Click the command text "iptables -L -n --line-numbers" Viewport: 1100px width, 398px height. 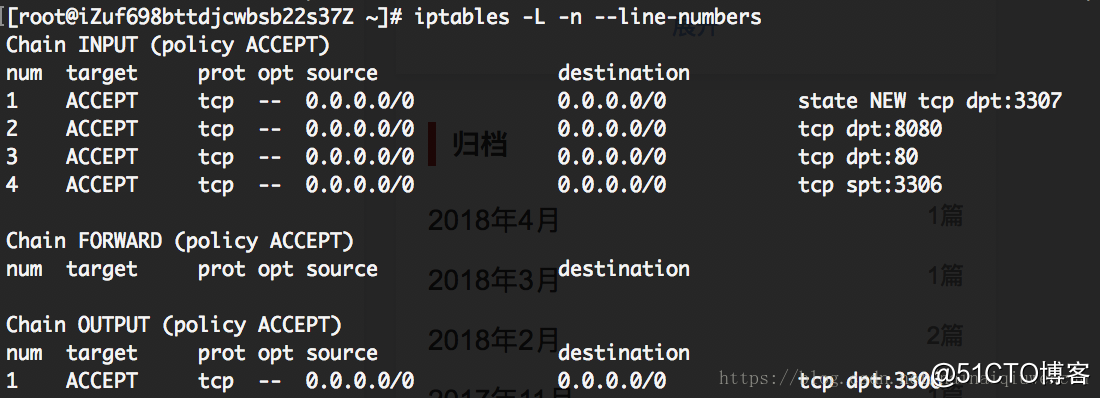pyautogui.click(x=588, y=17)
